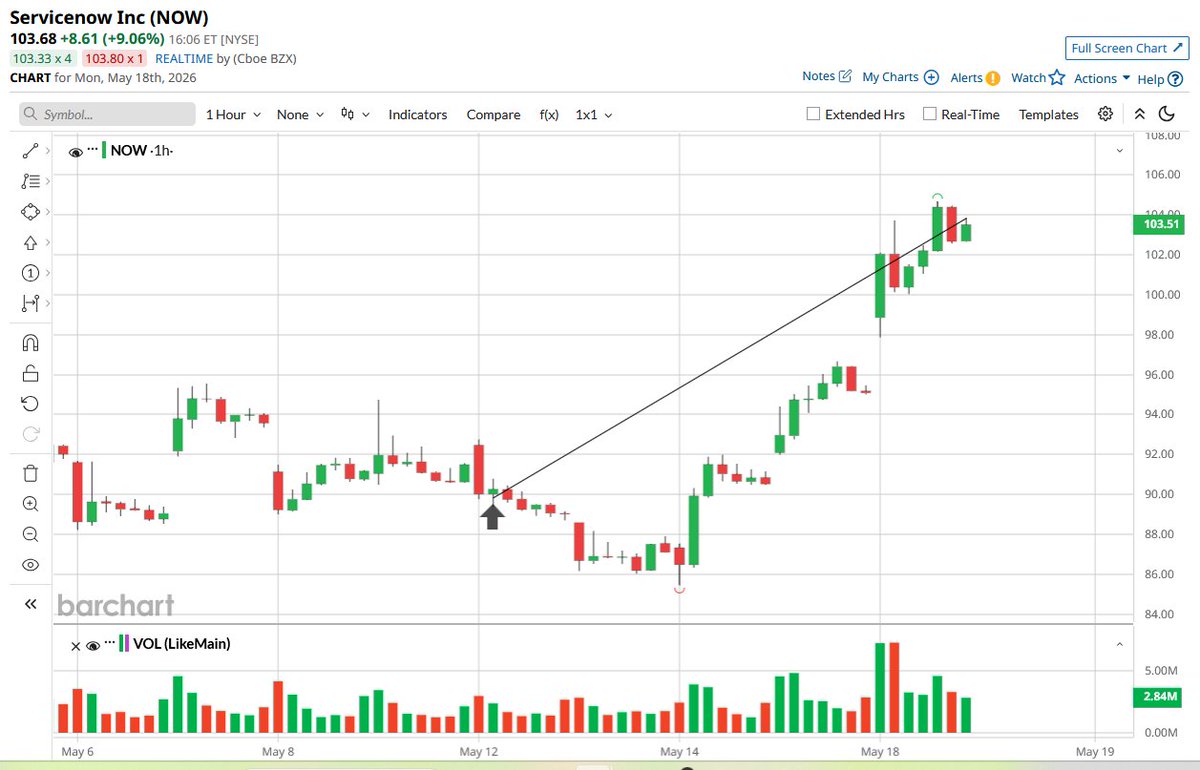The width and height of the screenshot is (1200, 770).
Task: Click the Servicenow Inc (NOW) heading
Action: coord(110,17)
